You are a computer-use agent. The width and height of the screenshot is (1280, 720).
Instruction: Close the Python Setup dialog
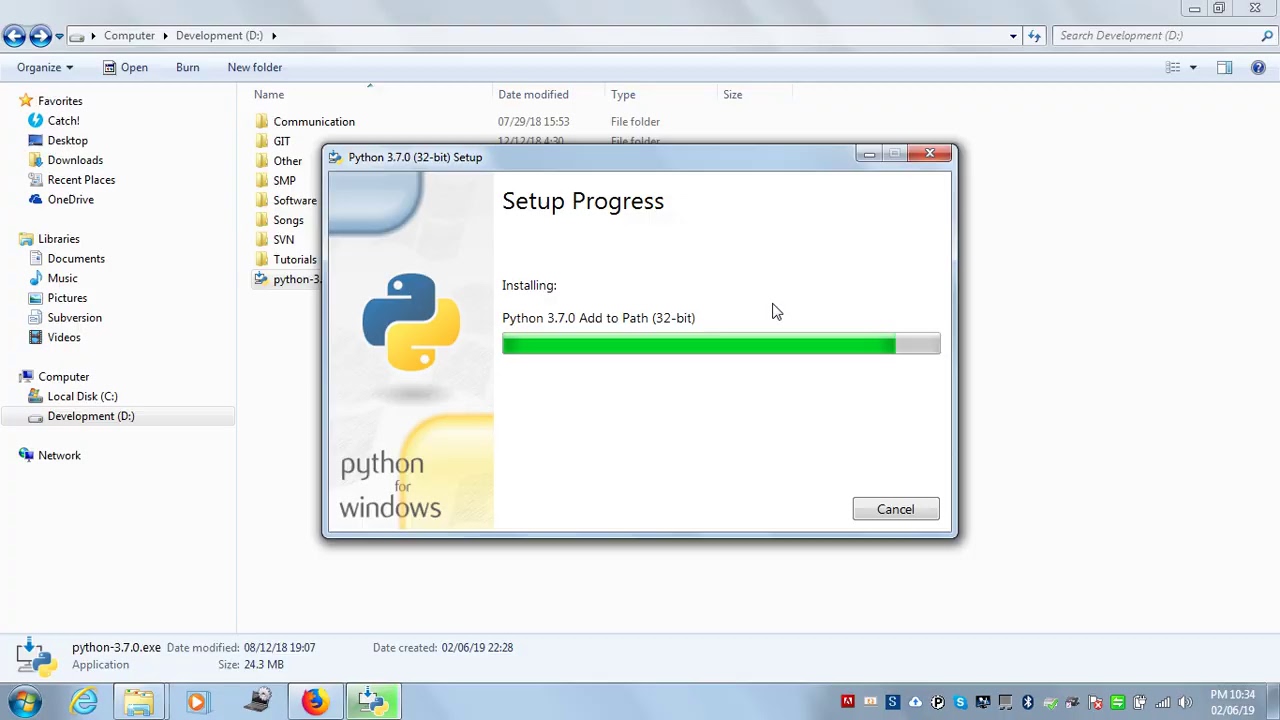(930, 153)
